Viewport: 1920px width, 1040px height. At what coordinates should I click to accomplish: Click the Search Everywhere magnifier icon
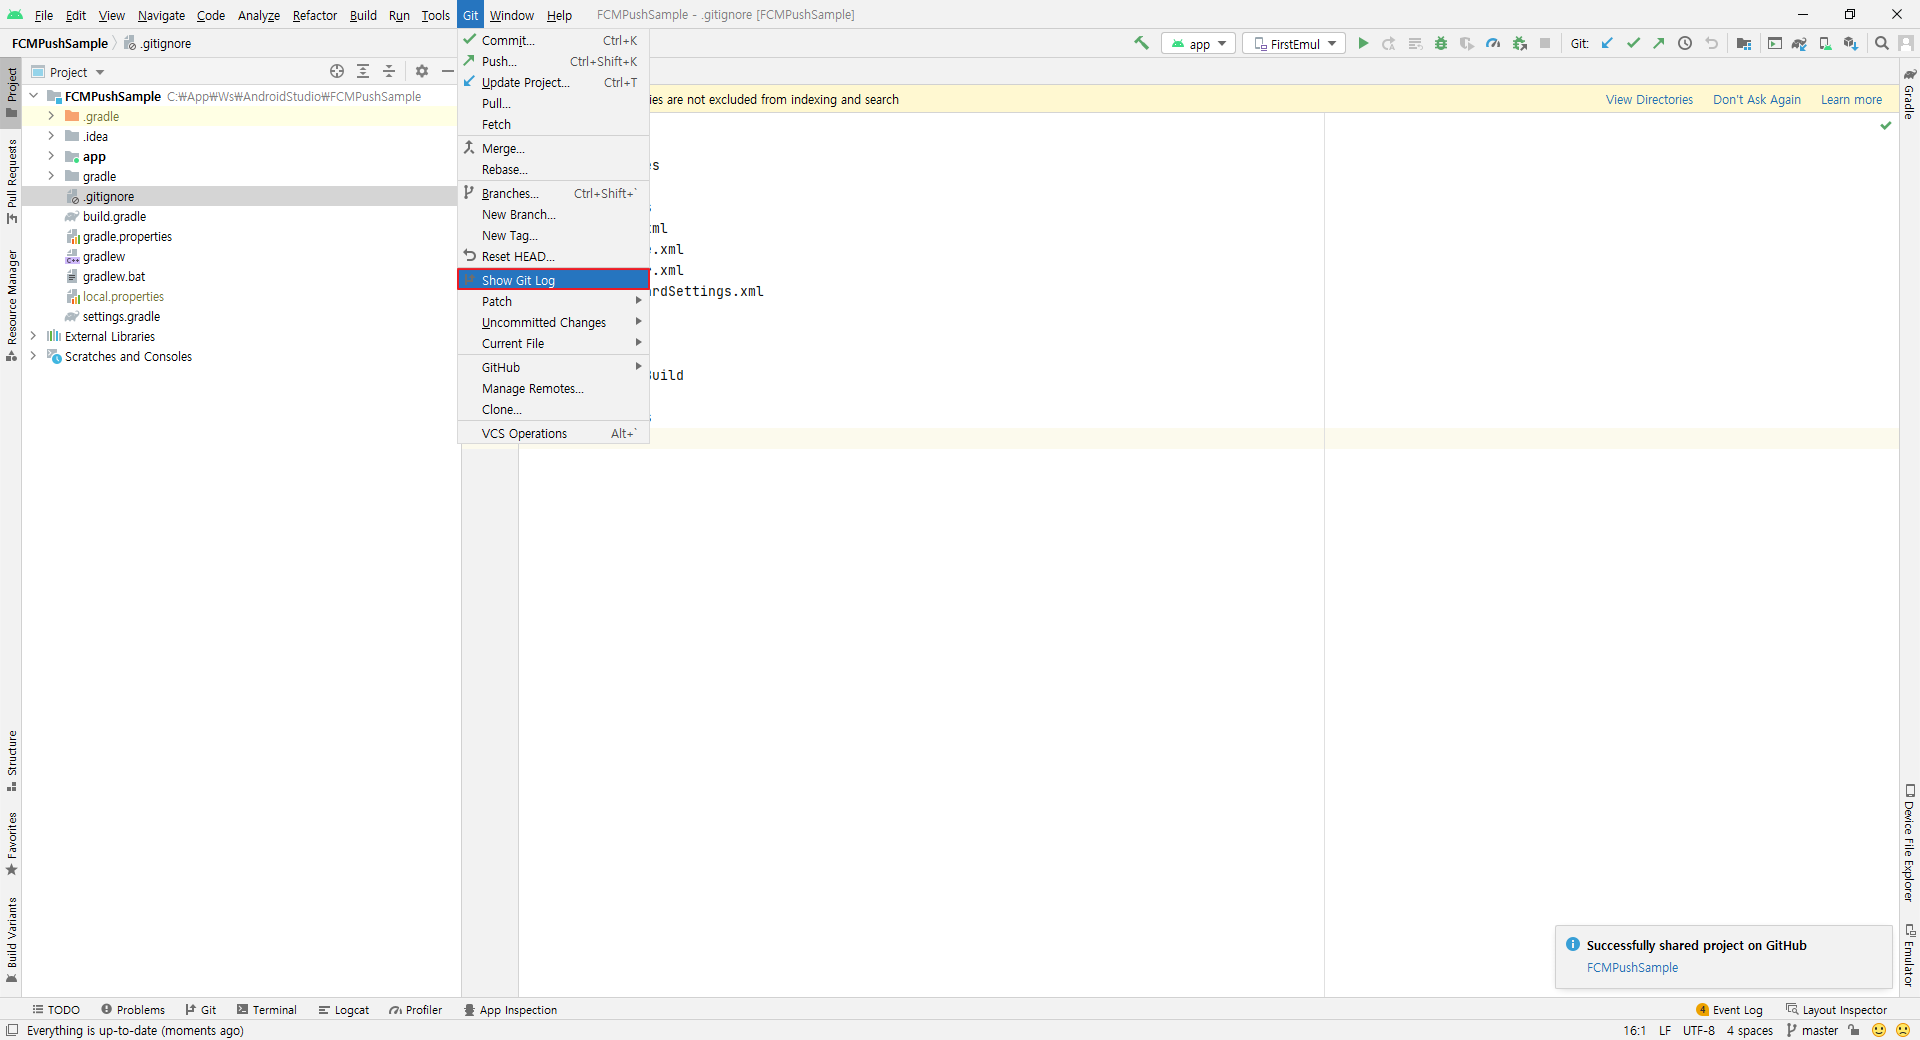pyautogui.click(x=1882, y=43)
